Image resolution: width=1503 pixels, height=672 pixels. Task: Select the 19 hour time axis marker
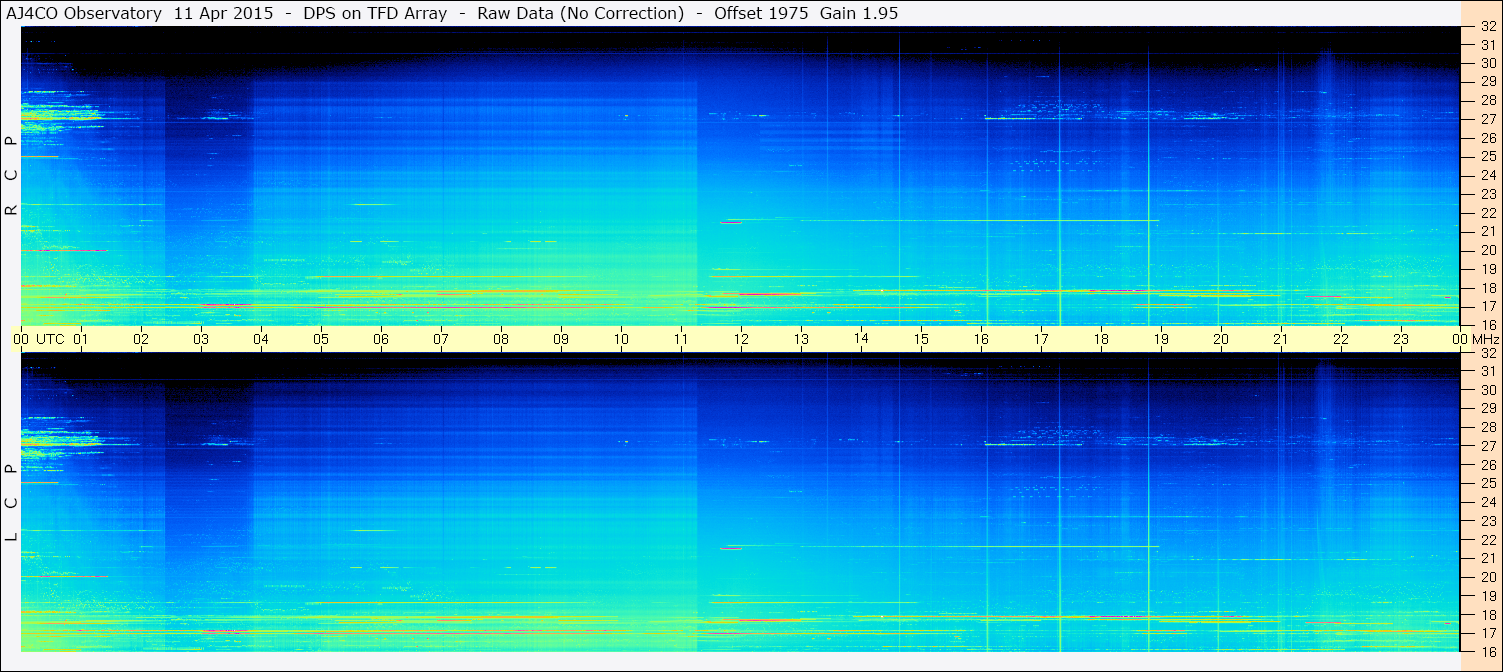[1161, 339]
